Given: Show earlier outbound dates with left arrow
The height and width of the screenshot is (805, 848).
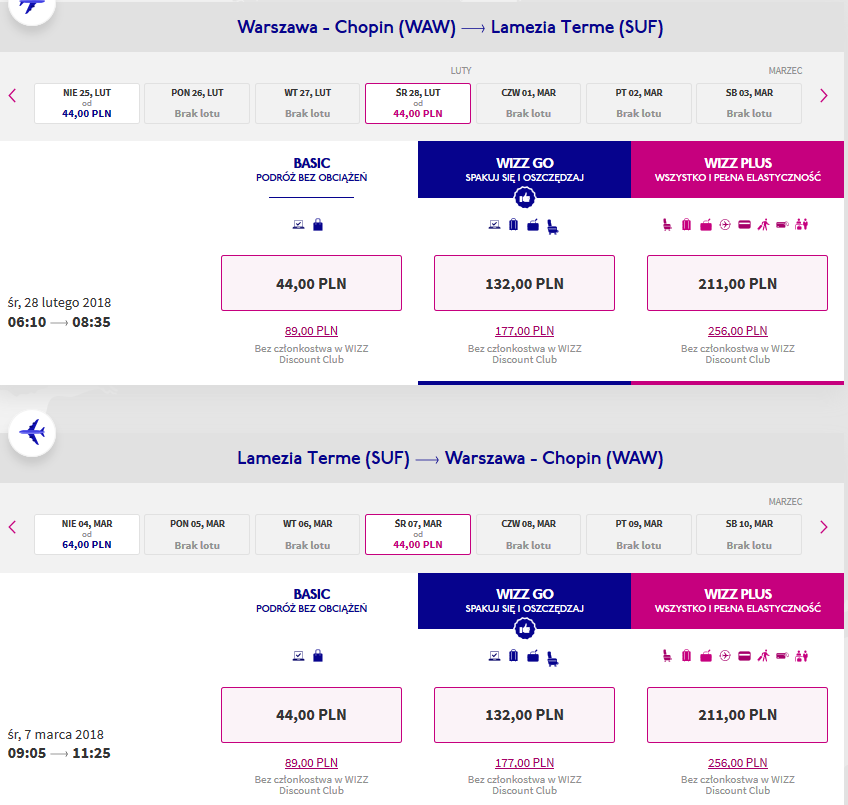Looking at the screenshot, I should 12,96.
